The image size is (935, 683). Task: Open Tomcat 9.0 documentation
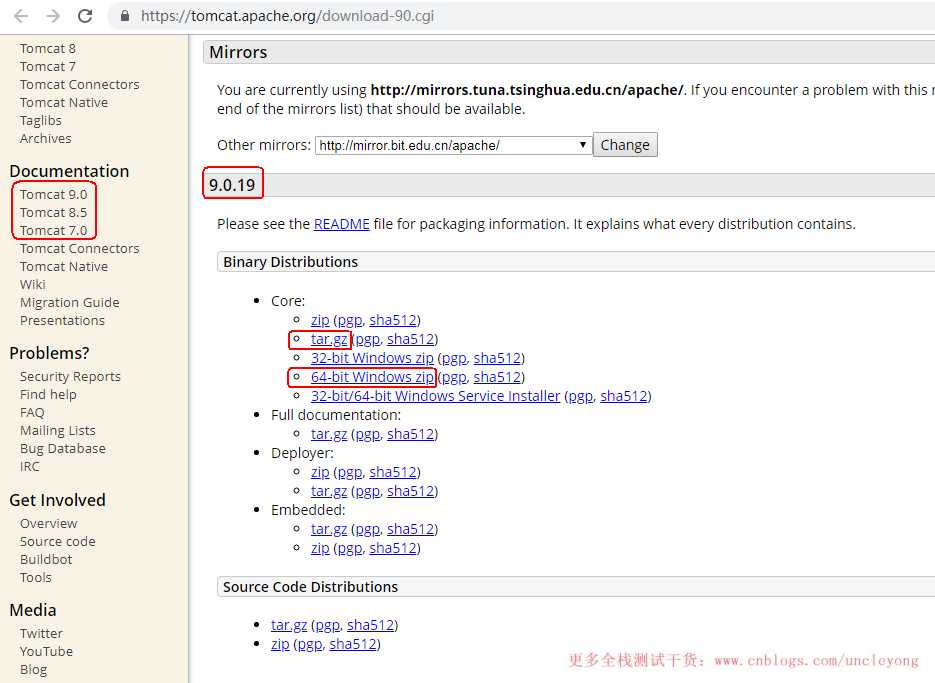point(54,194)
